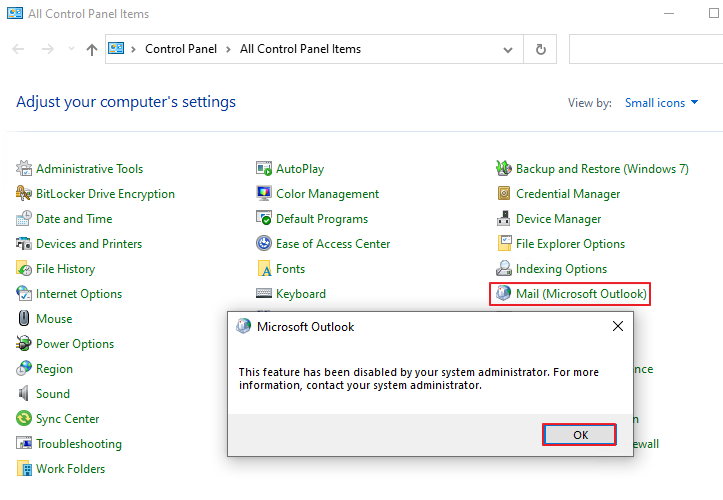Click the Control Panel breadcrumb
The image size is (723, 500).
point(181,49)
